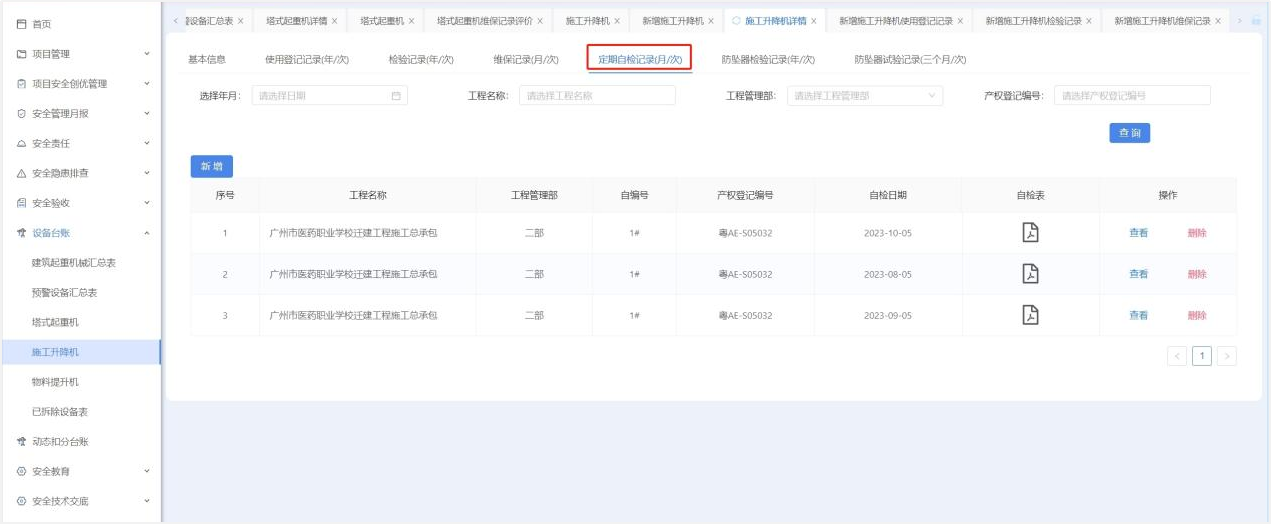Delete the third row via 删除

coord(1196,315)
